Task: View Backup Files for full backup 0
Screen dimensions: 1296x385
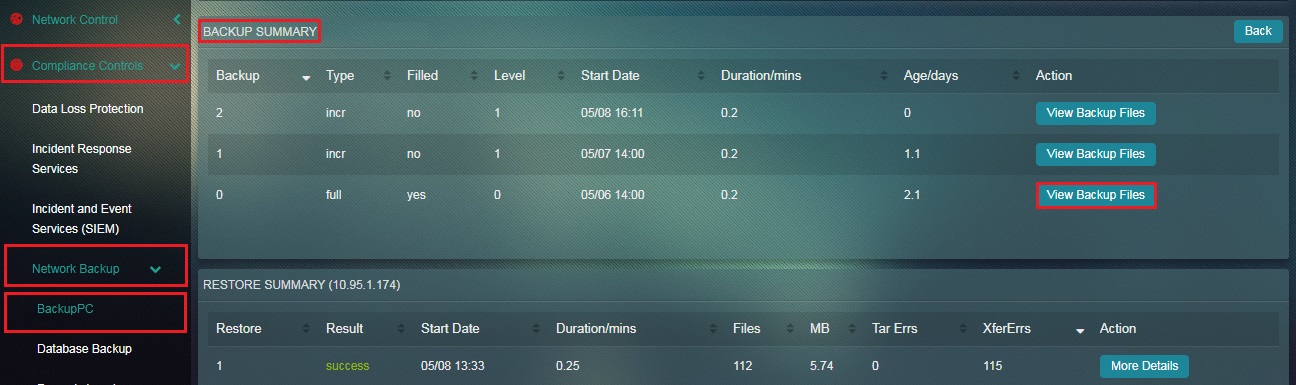Action: 1095,195
